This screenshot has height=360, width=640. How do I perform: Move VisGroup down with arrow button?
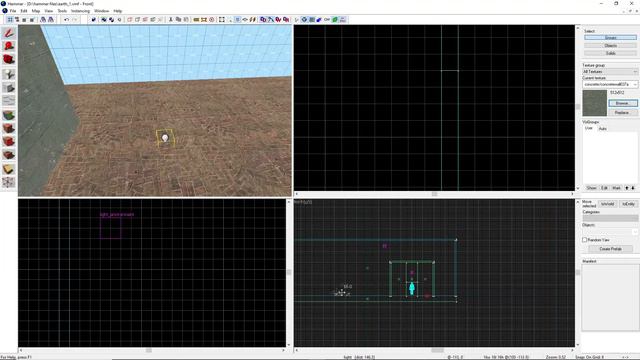coord(633,188)
